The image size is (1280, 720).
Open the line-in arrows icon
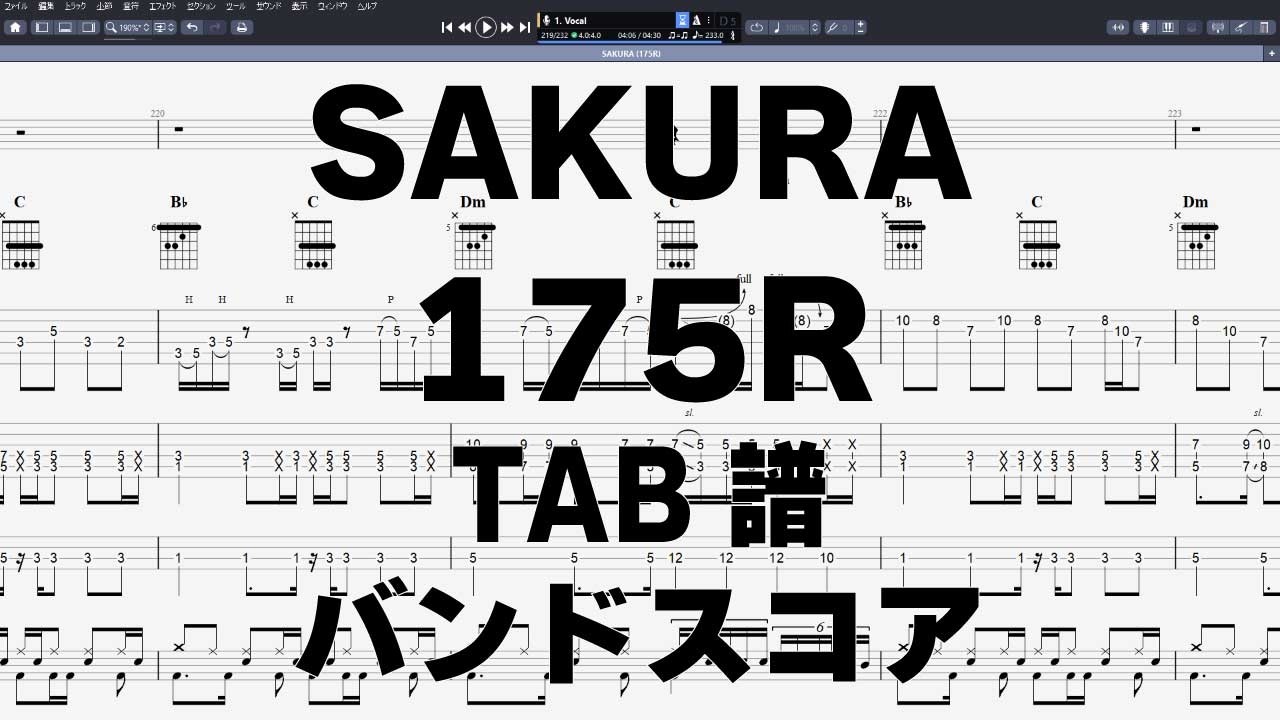pyautogui.click(x=1118, y=27)
